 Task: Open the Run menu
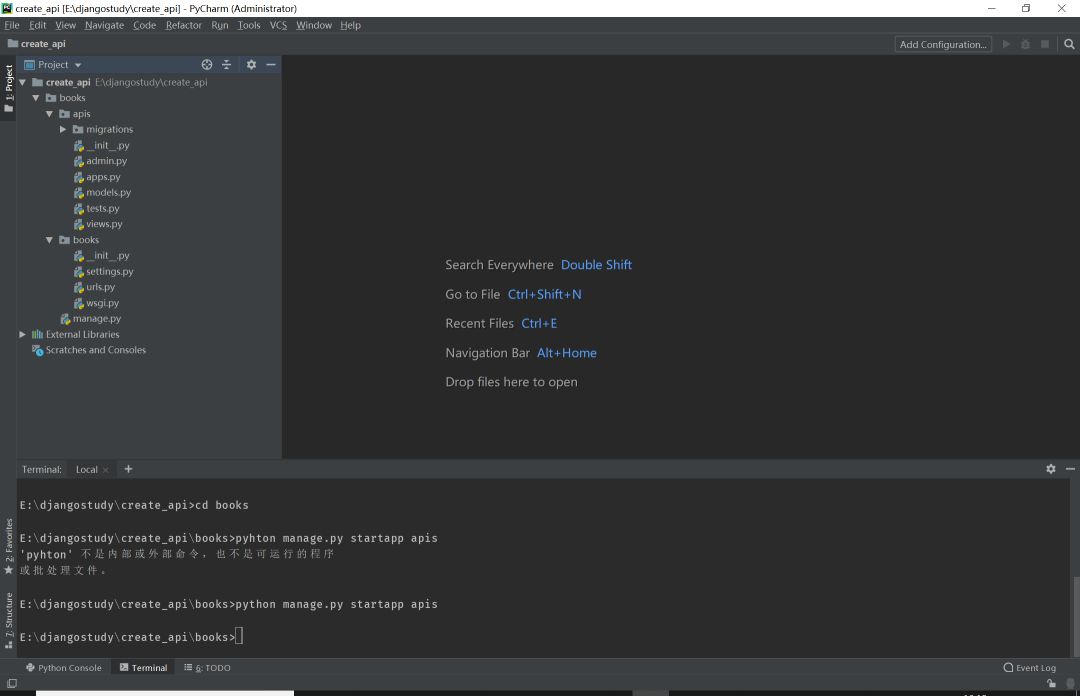[220, 25]
